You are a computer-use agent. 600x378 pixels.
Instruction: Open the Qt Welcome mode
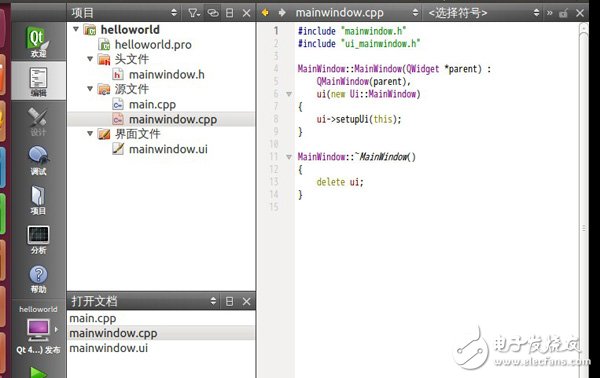click(38, 41)
